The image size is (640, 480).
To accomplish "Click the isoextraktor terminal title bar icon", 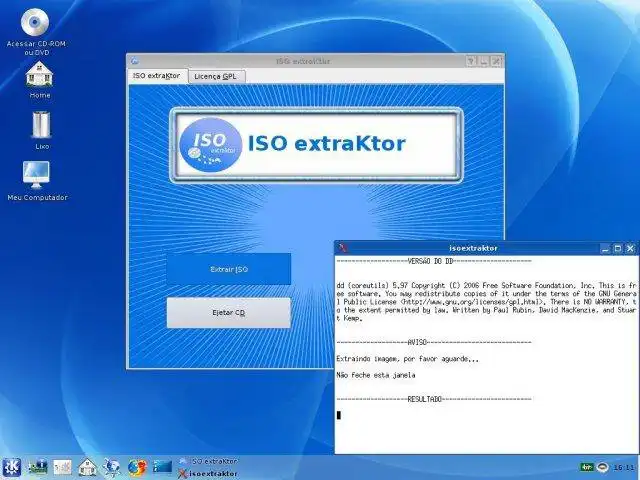I will [343, 248].
